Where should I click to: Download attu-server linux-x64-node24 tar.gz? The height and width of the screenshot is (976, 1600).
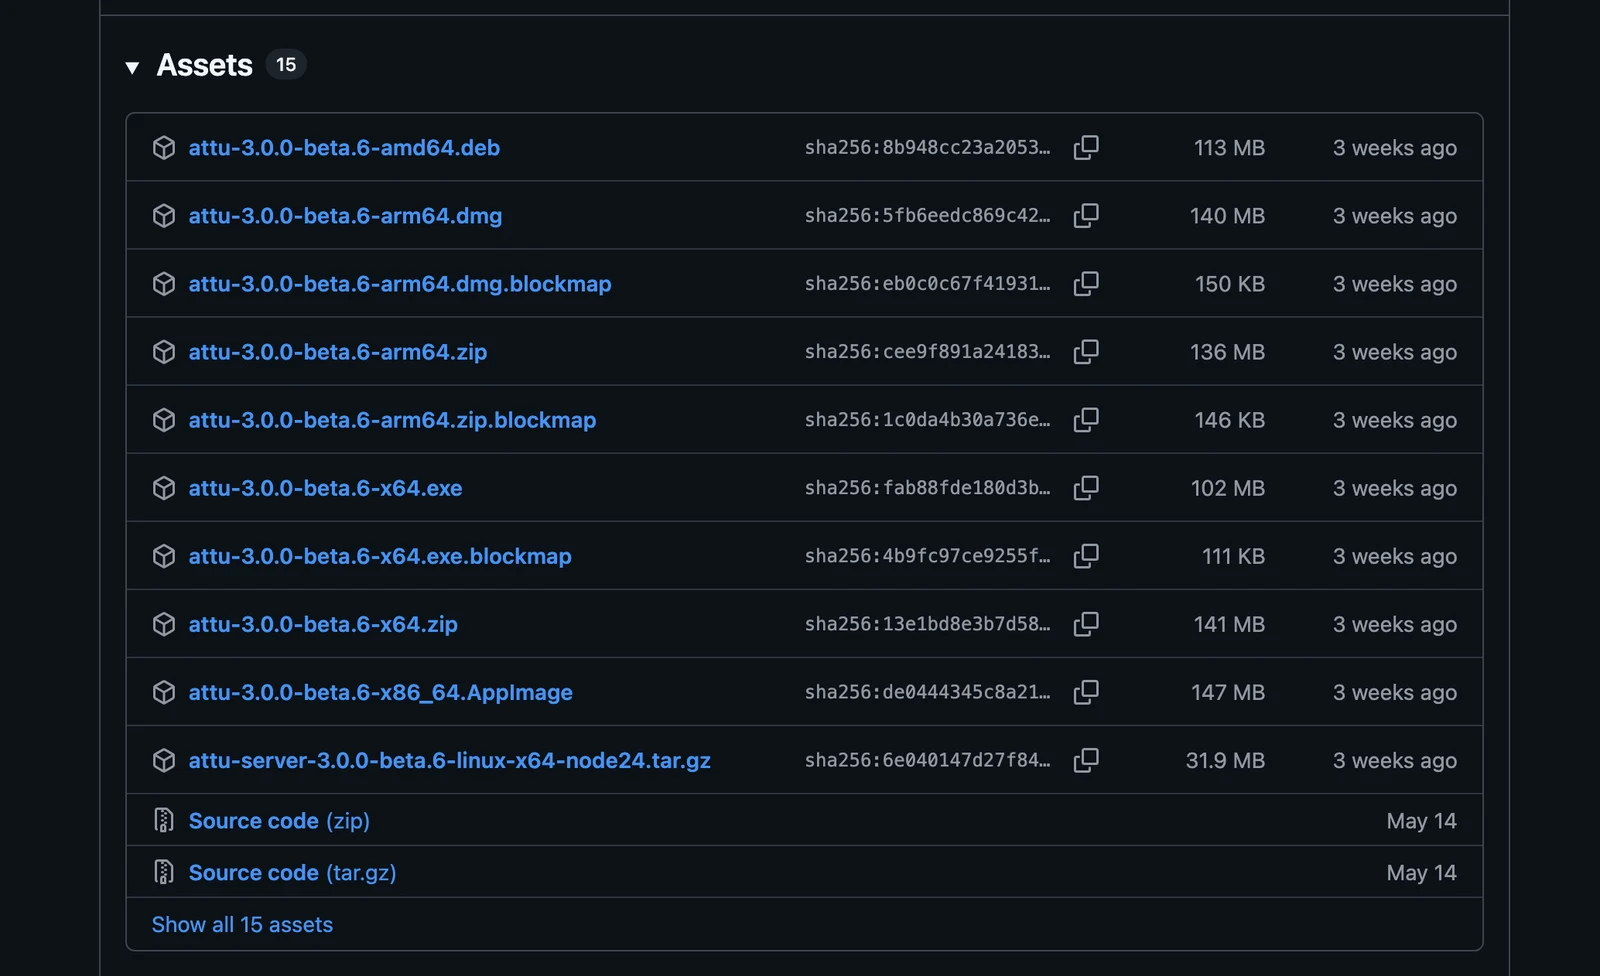(449, 760)
